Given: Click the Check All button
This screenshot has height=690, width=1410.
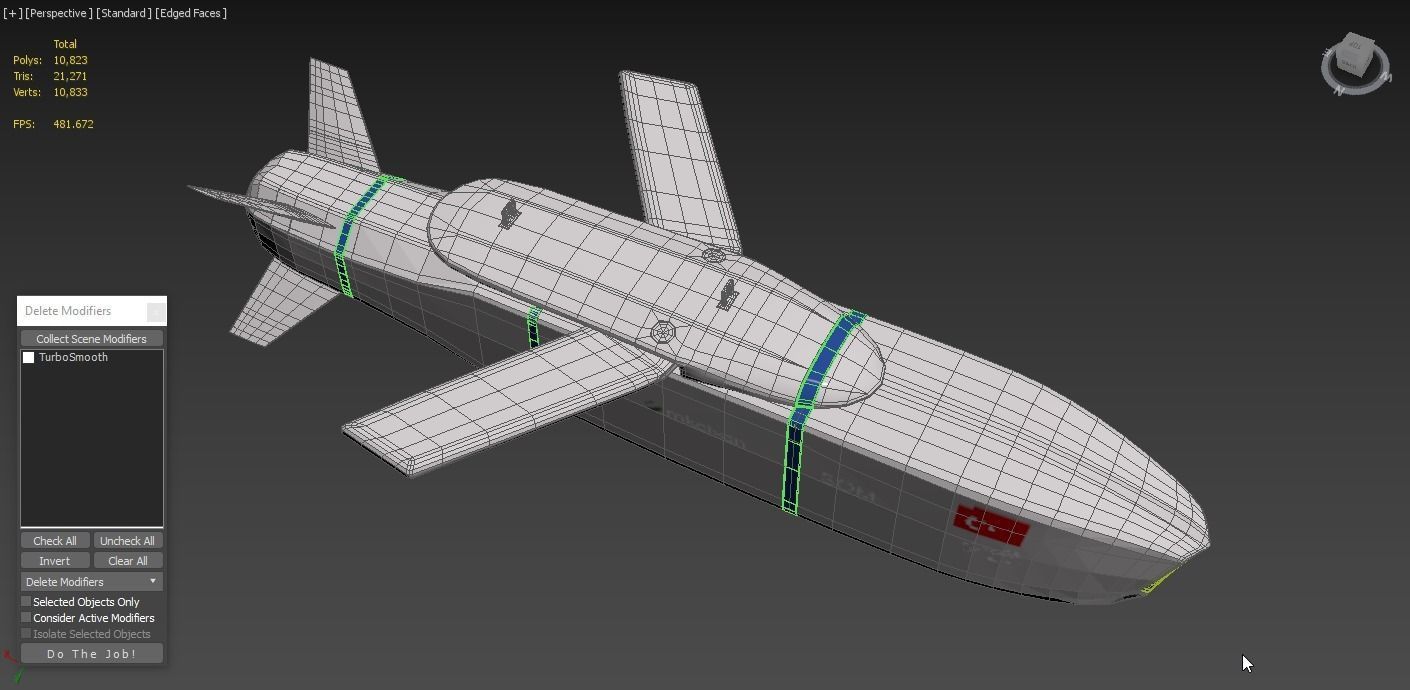Looking at the screenshot, I should pyautogui.click(x=55, y=541).
